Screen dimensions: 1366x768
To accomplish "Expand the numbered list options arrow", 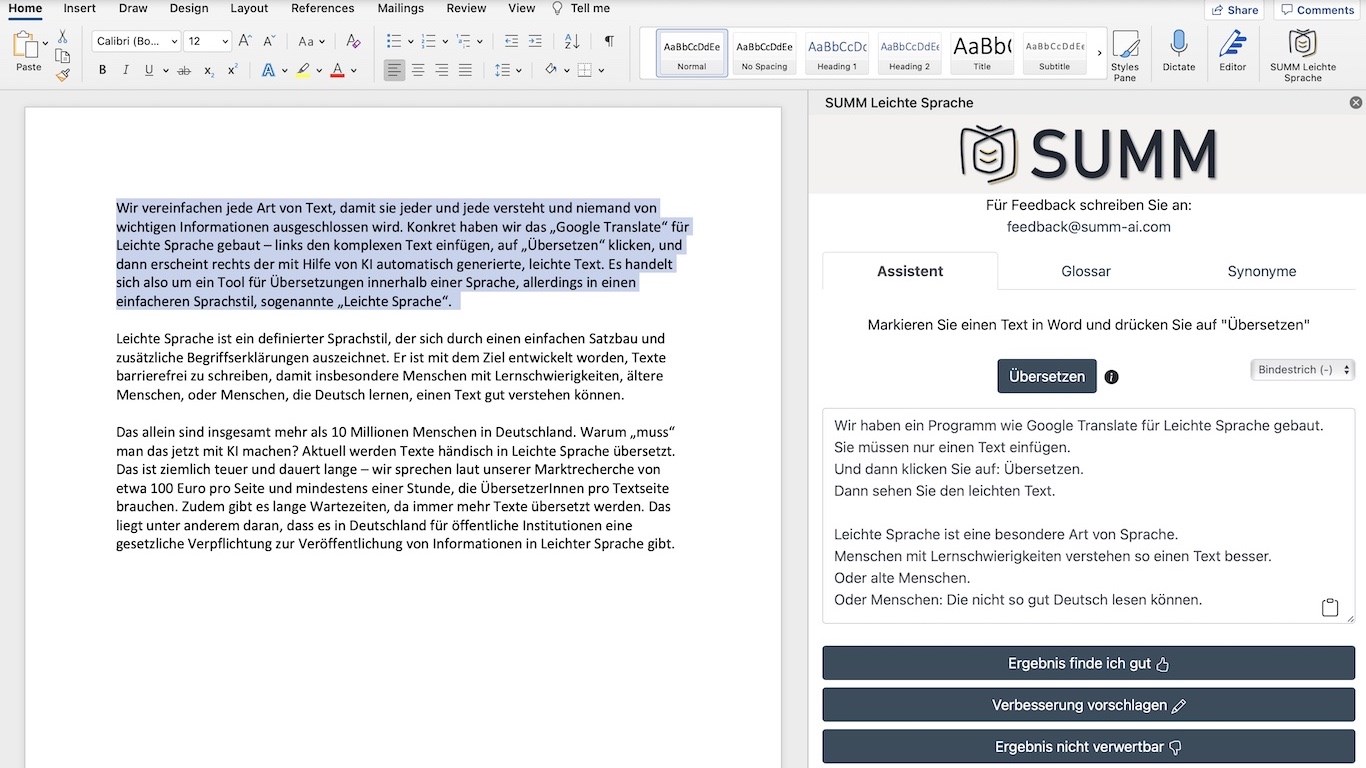I will coord(445,42).
